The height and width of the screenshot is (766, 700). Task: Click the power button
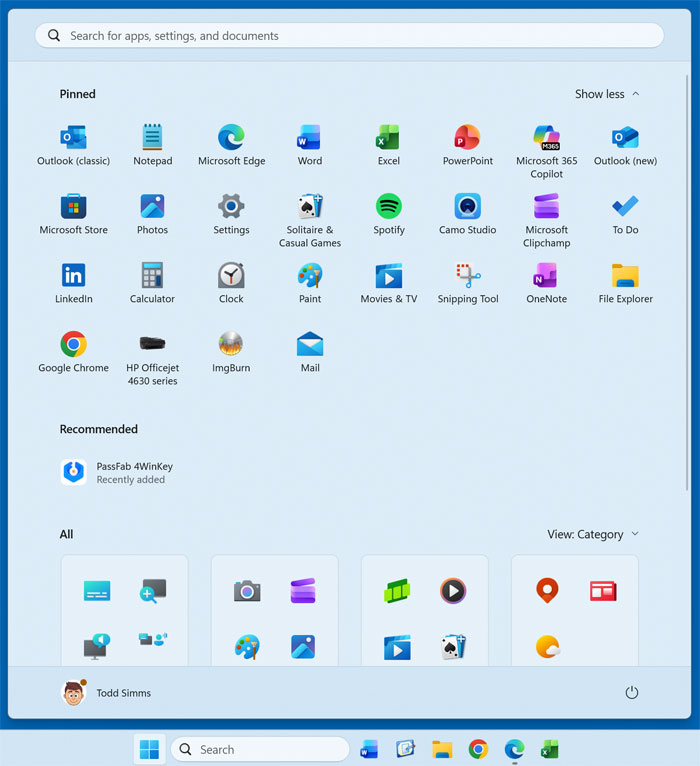pos(632,693)
